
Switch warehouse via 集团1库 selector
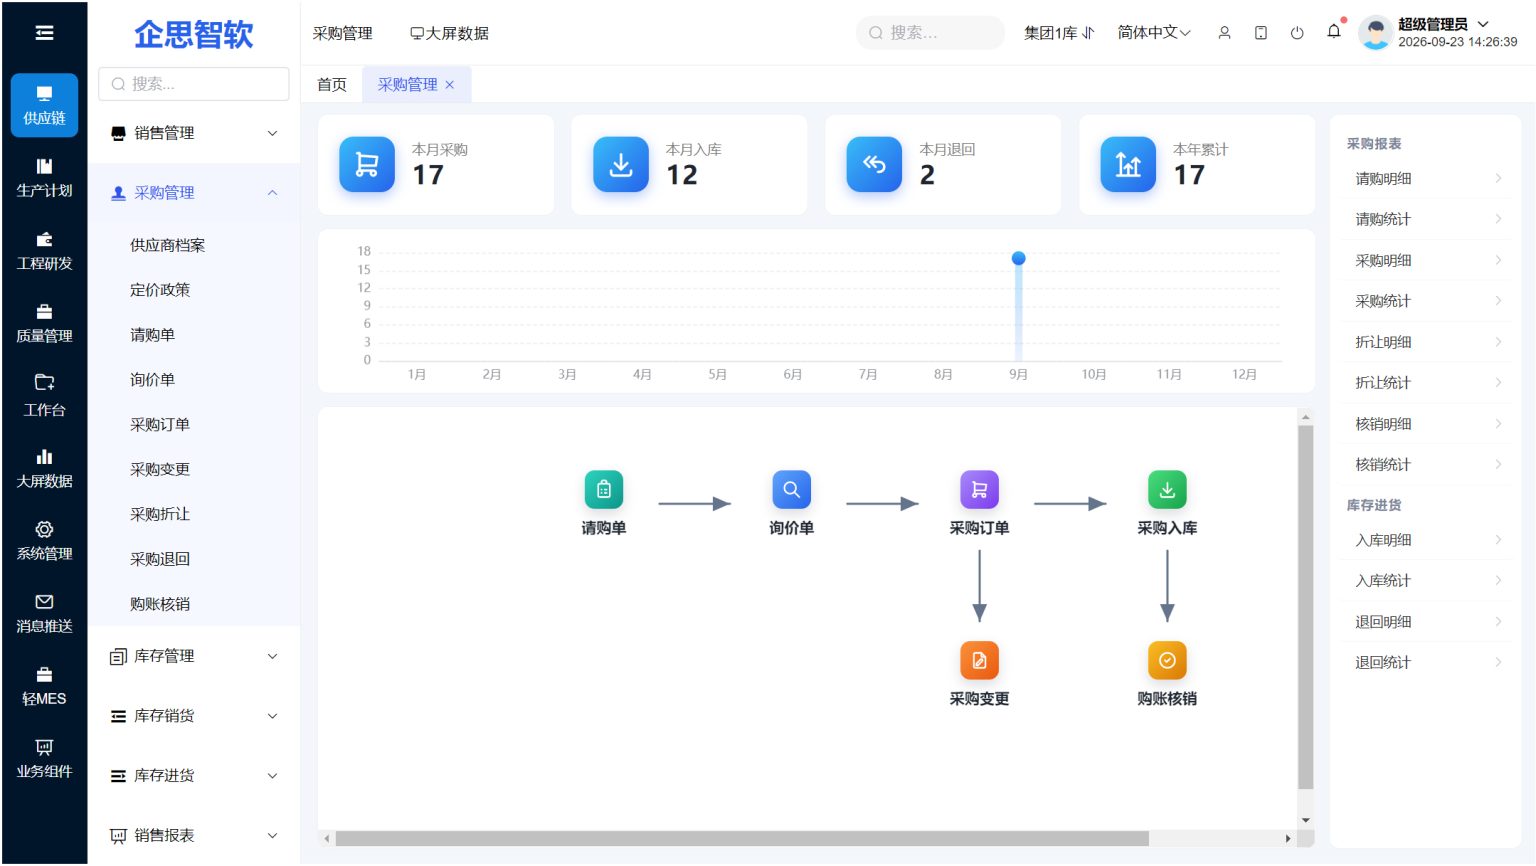click(1059, 33)
